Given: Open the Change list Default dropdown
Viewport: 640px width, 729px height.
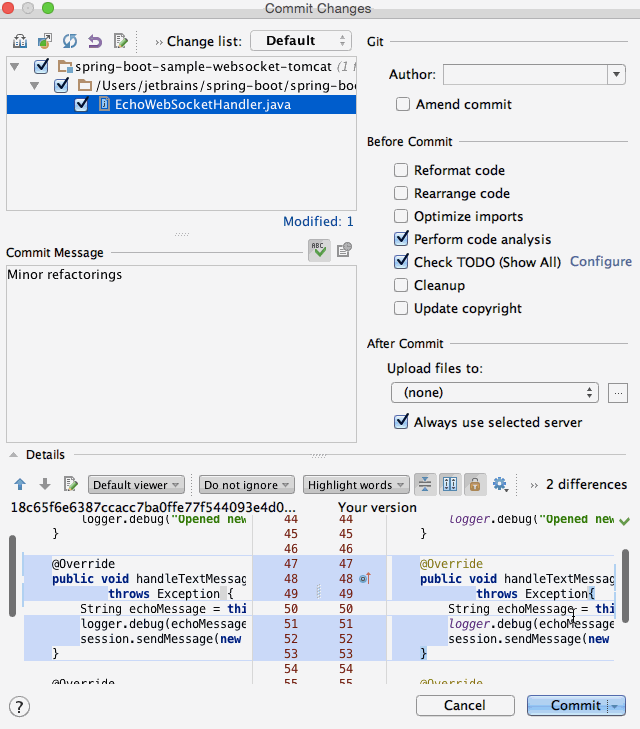Looking at the screenshot, I should 301,41.
